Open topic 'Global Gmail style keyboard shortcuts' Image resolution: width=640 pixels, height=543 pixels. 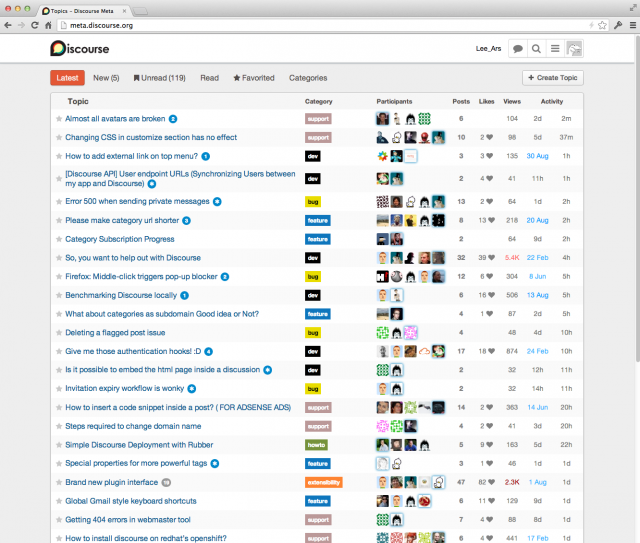pos(131,501)
